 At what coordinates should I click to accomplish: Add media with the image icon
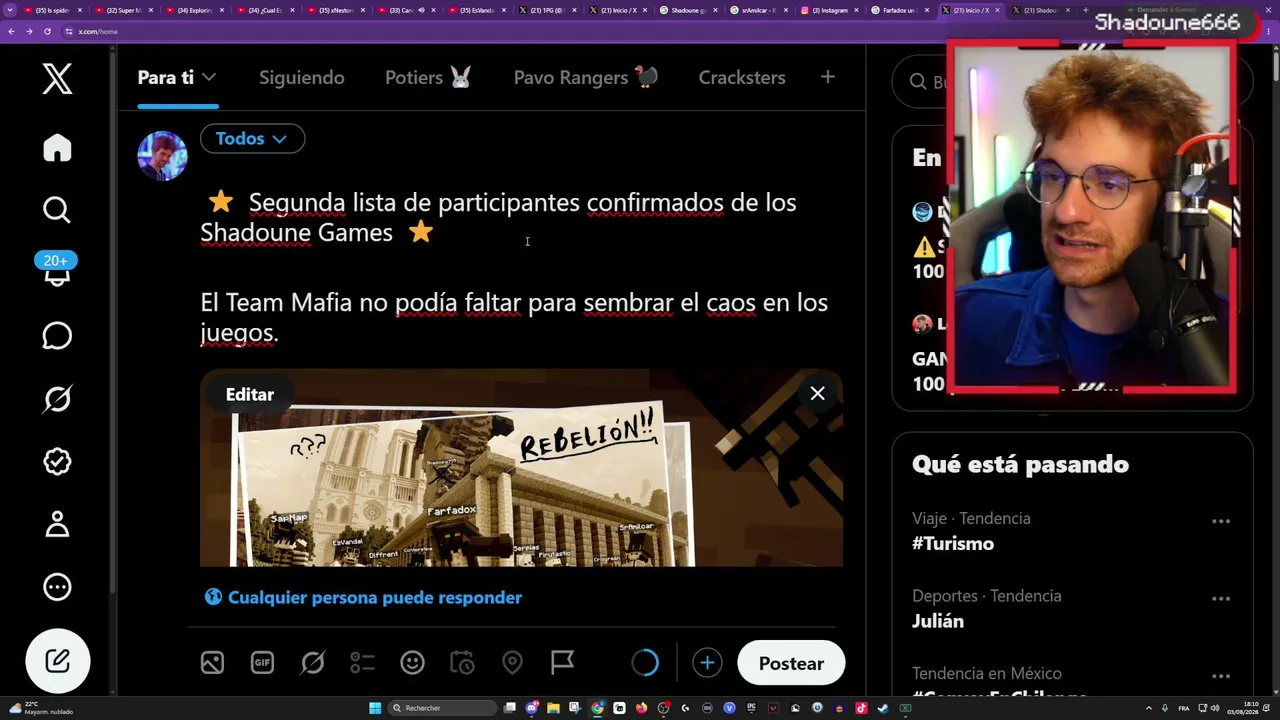click(212, 662)
